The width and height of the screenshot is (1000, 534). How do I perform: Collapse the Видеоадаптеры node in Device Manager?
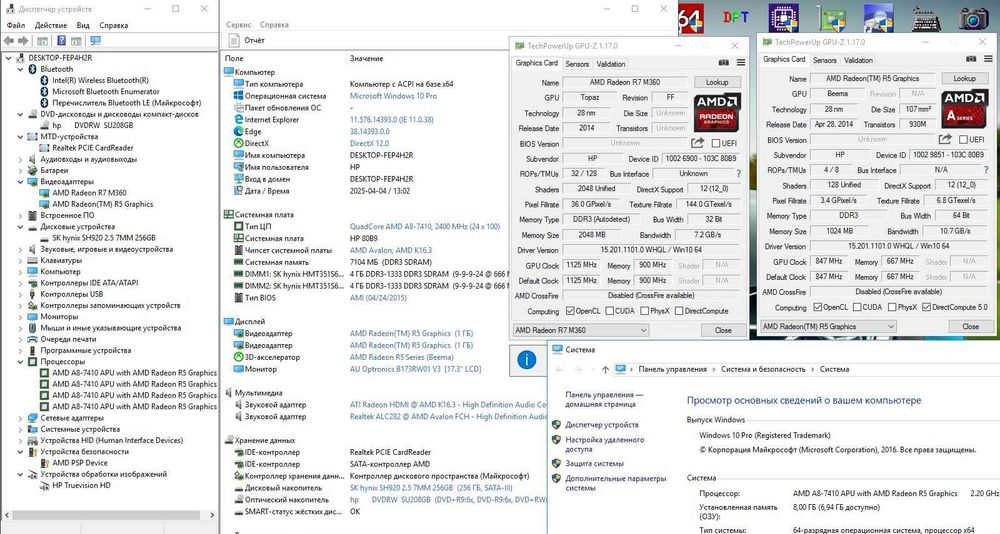[20, 182]
